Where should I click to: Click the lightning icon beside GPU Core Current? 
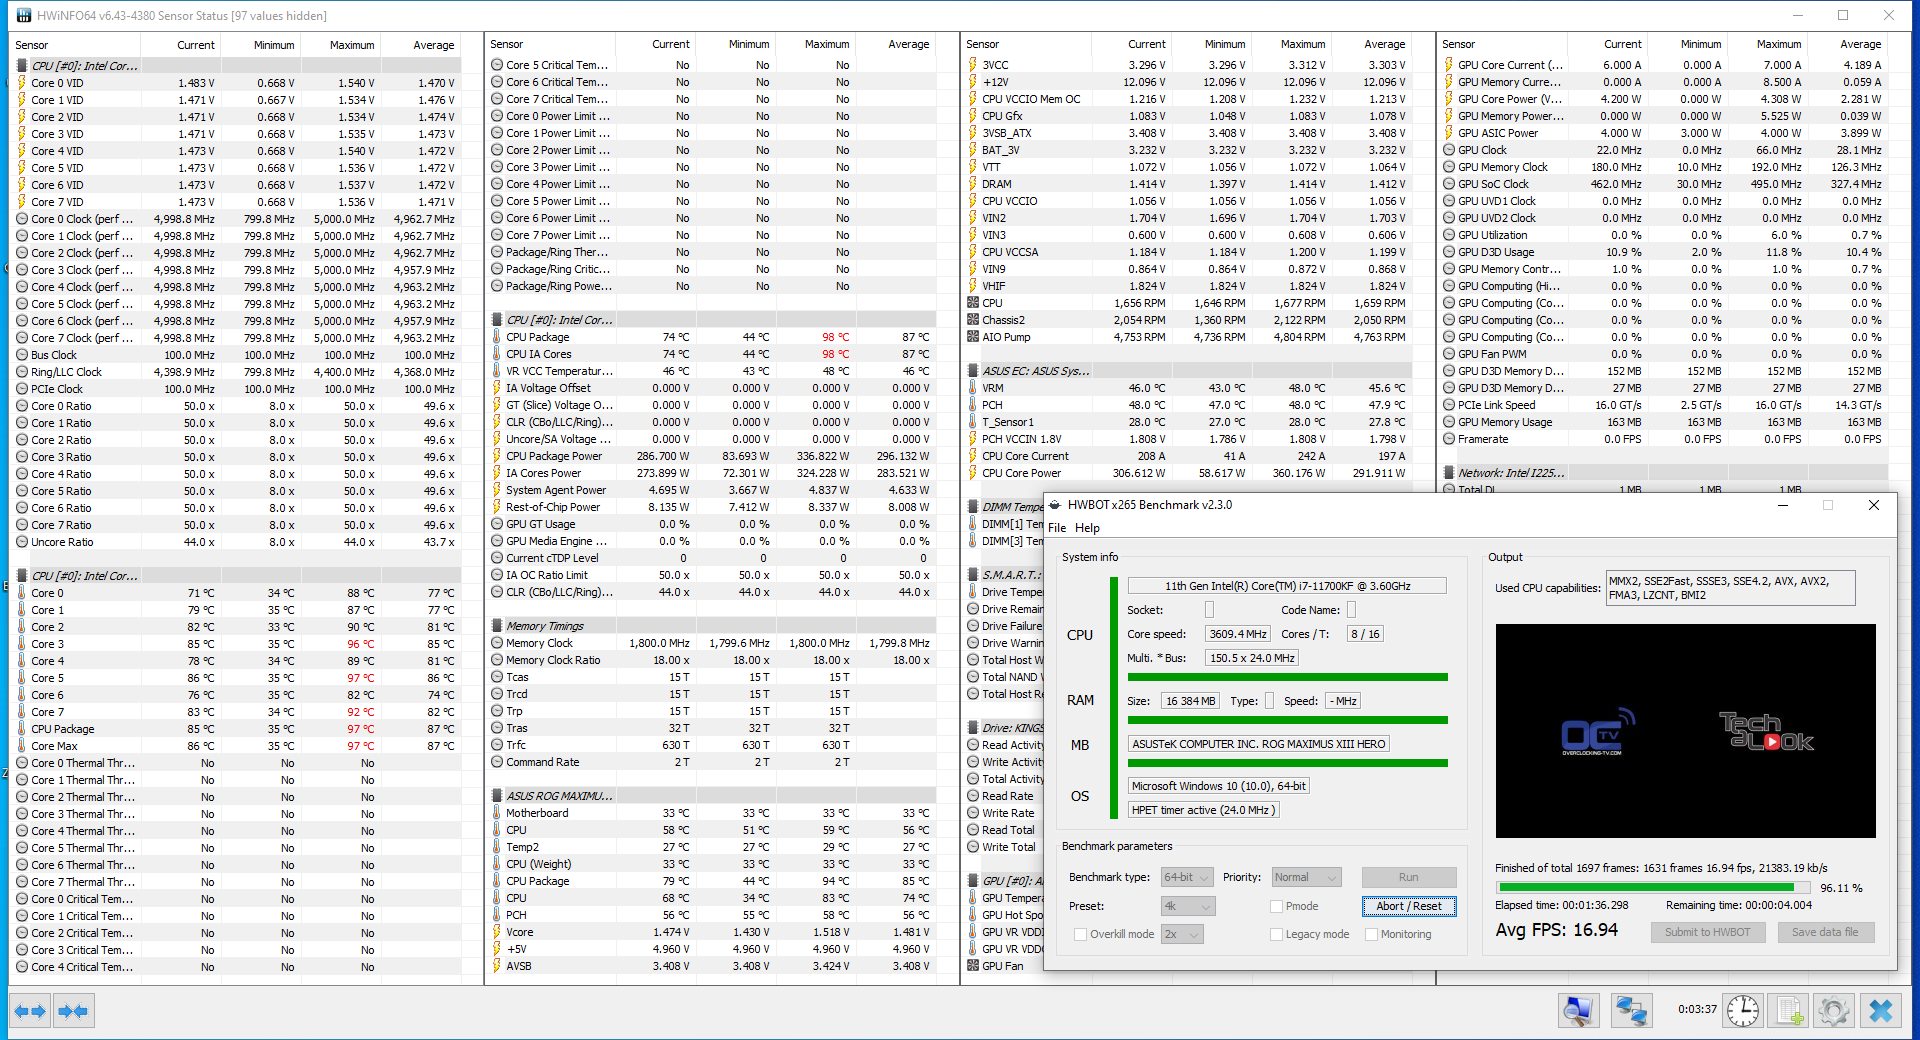point(1449,65)
